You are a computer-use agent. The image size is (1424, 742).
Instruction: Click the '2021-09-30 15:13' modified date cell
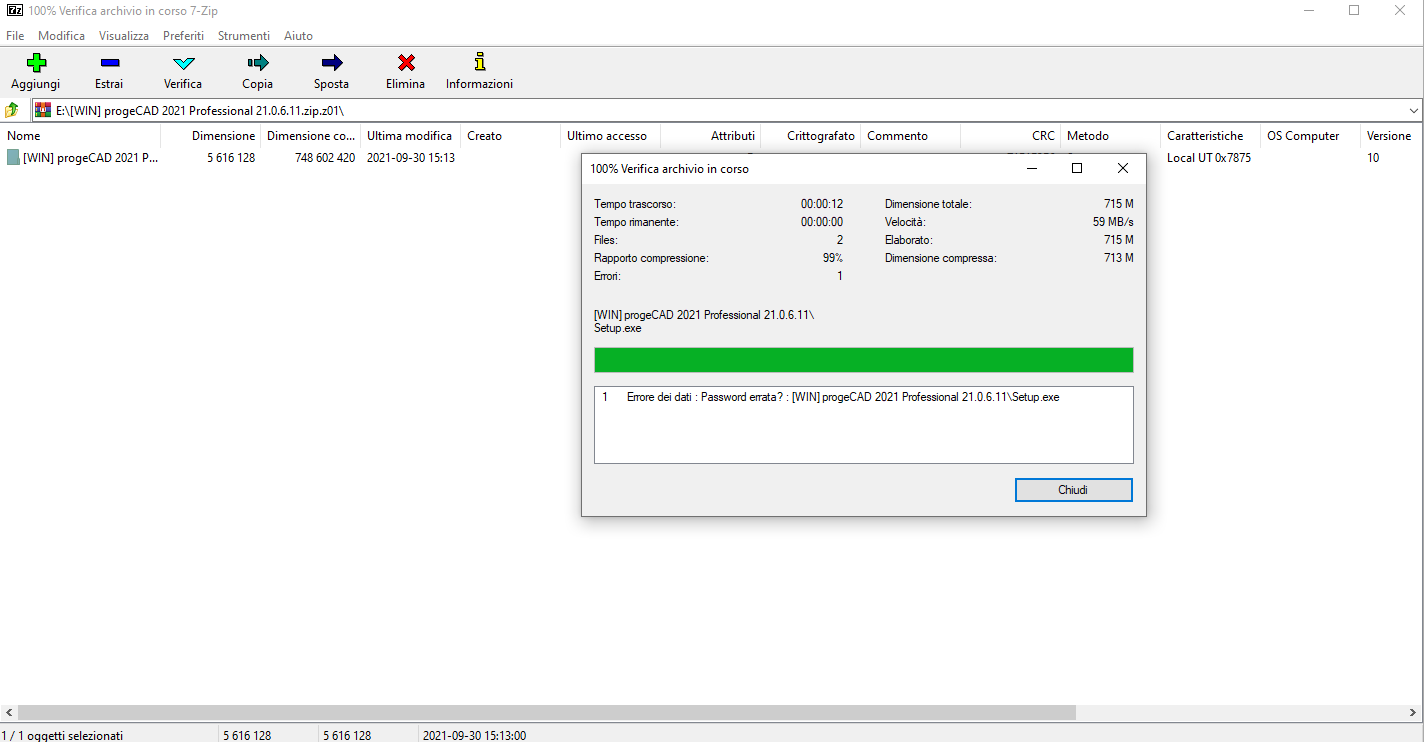pos(411,158)
